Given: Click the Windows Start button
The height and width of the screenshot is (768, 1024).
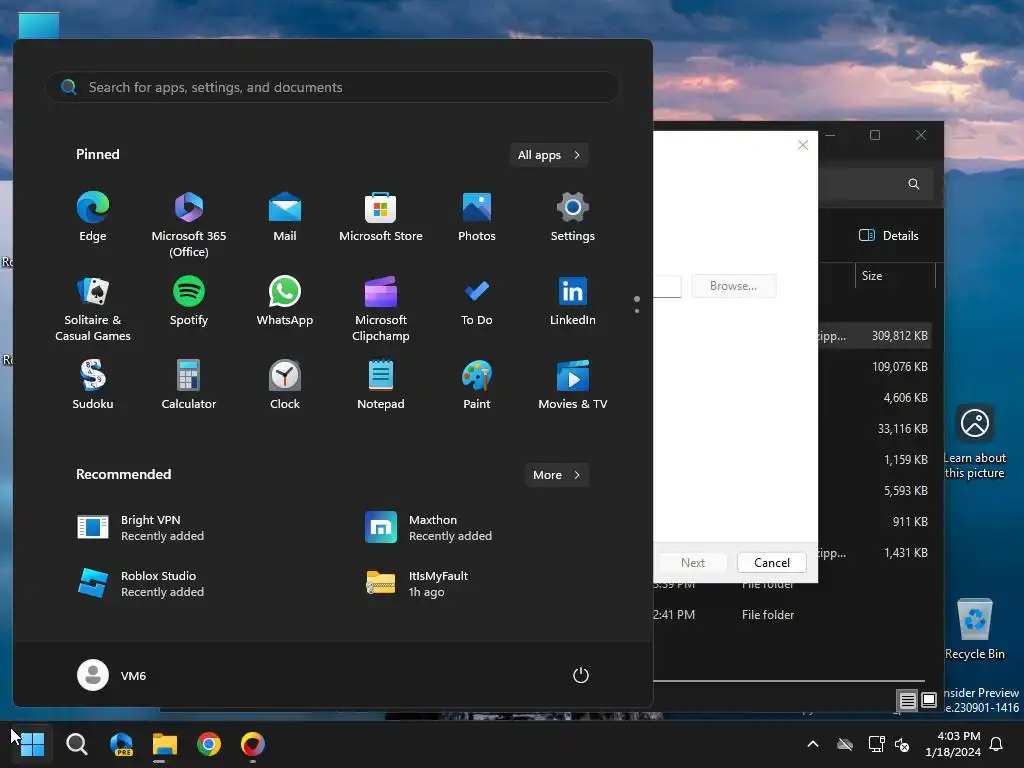Looking at the screenshot, I should 32,744.
